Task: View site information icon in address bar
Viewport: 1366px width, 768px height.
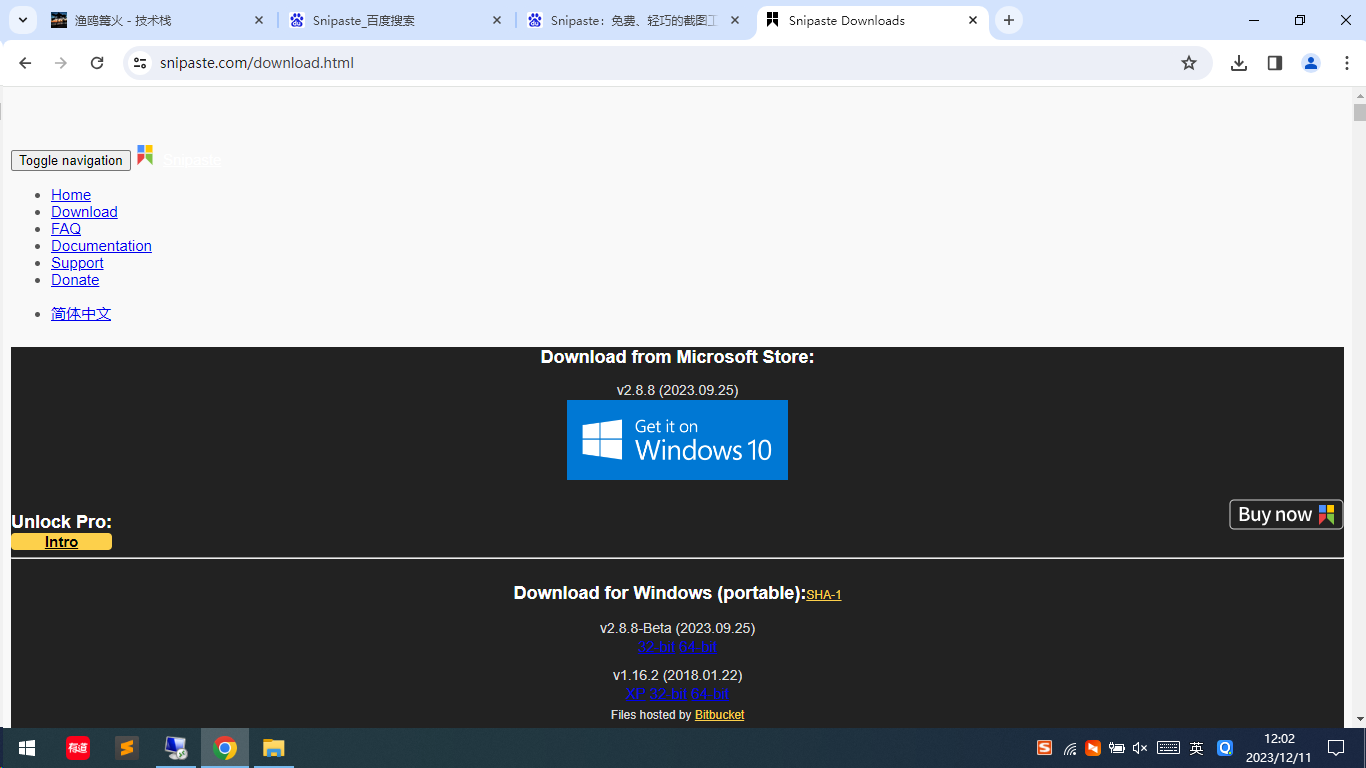Action: [140, 63]
